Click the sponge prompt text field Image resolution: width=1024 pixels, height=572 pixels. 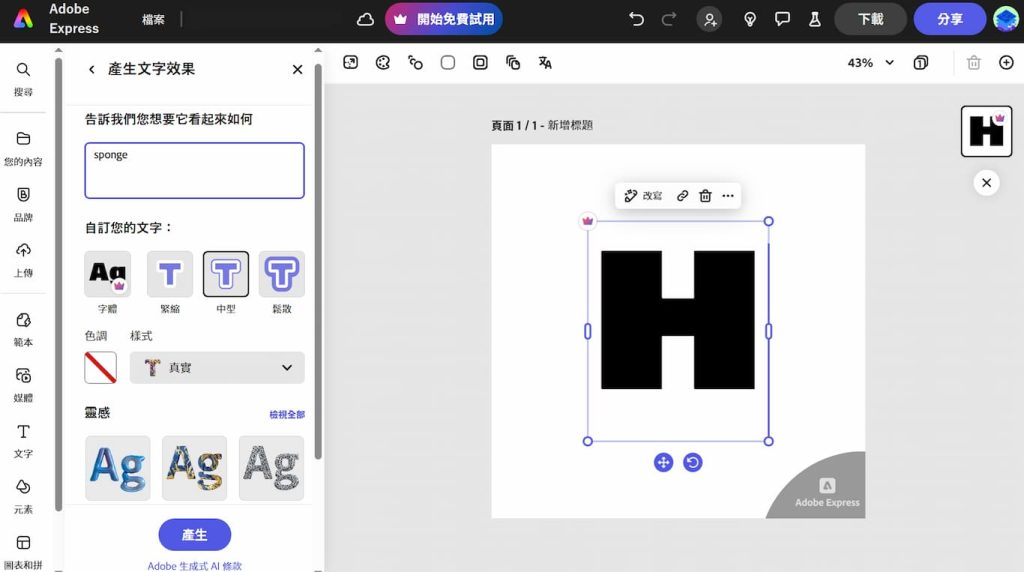(x=194, y=170)
